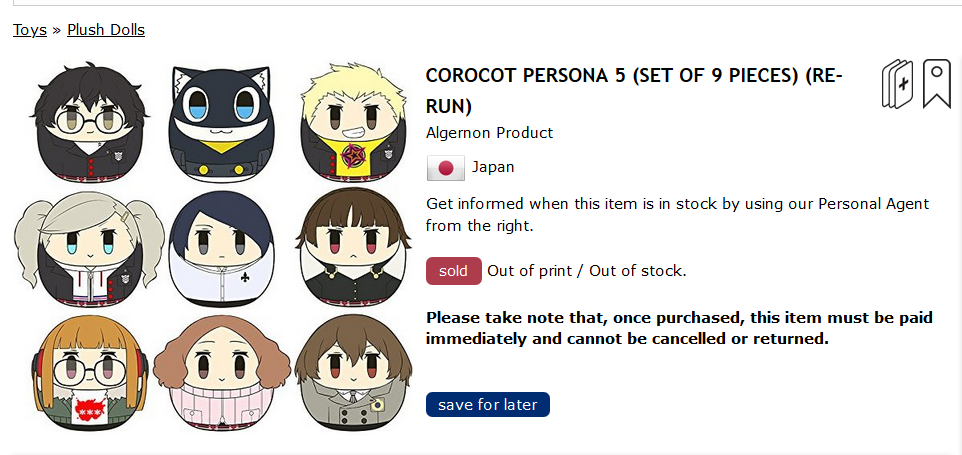Click the black-haired plush with glasses

(x=90, y=123)
